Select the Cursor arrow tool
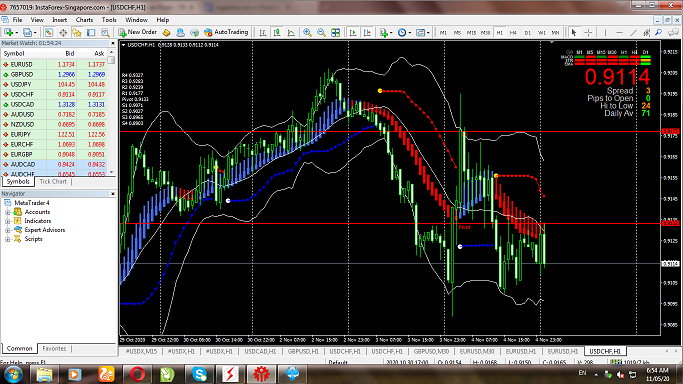This screenshot has width=683, height=384. click(x=574, y=32)
